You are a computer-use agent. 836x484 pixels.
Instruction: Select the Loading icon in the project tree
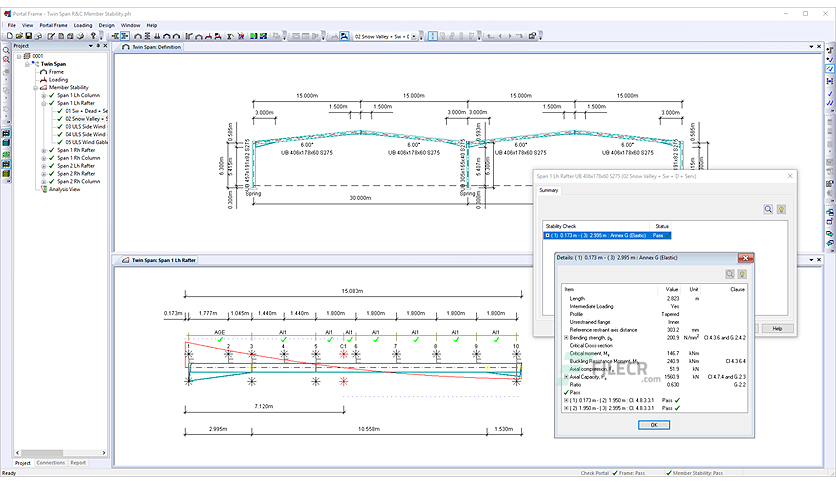[x=44, y=79]
